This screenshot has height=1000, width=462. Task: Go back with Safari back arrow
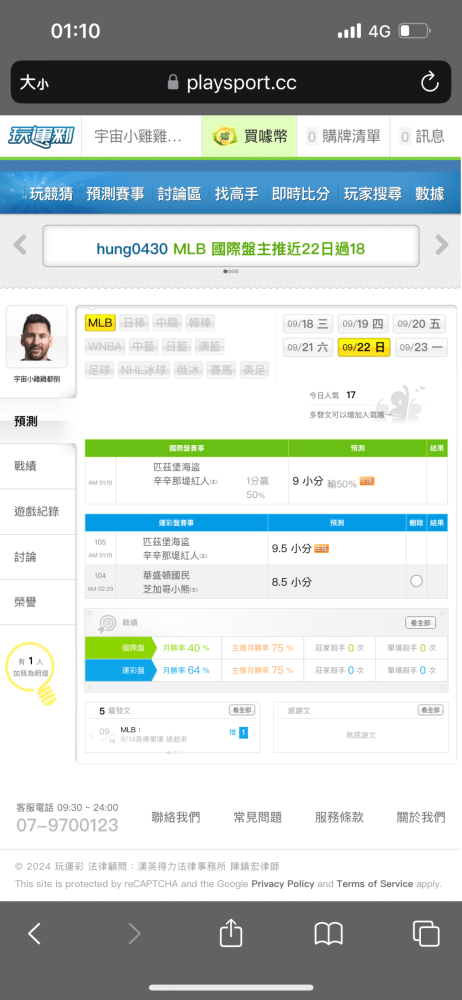click(34, 934)
